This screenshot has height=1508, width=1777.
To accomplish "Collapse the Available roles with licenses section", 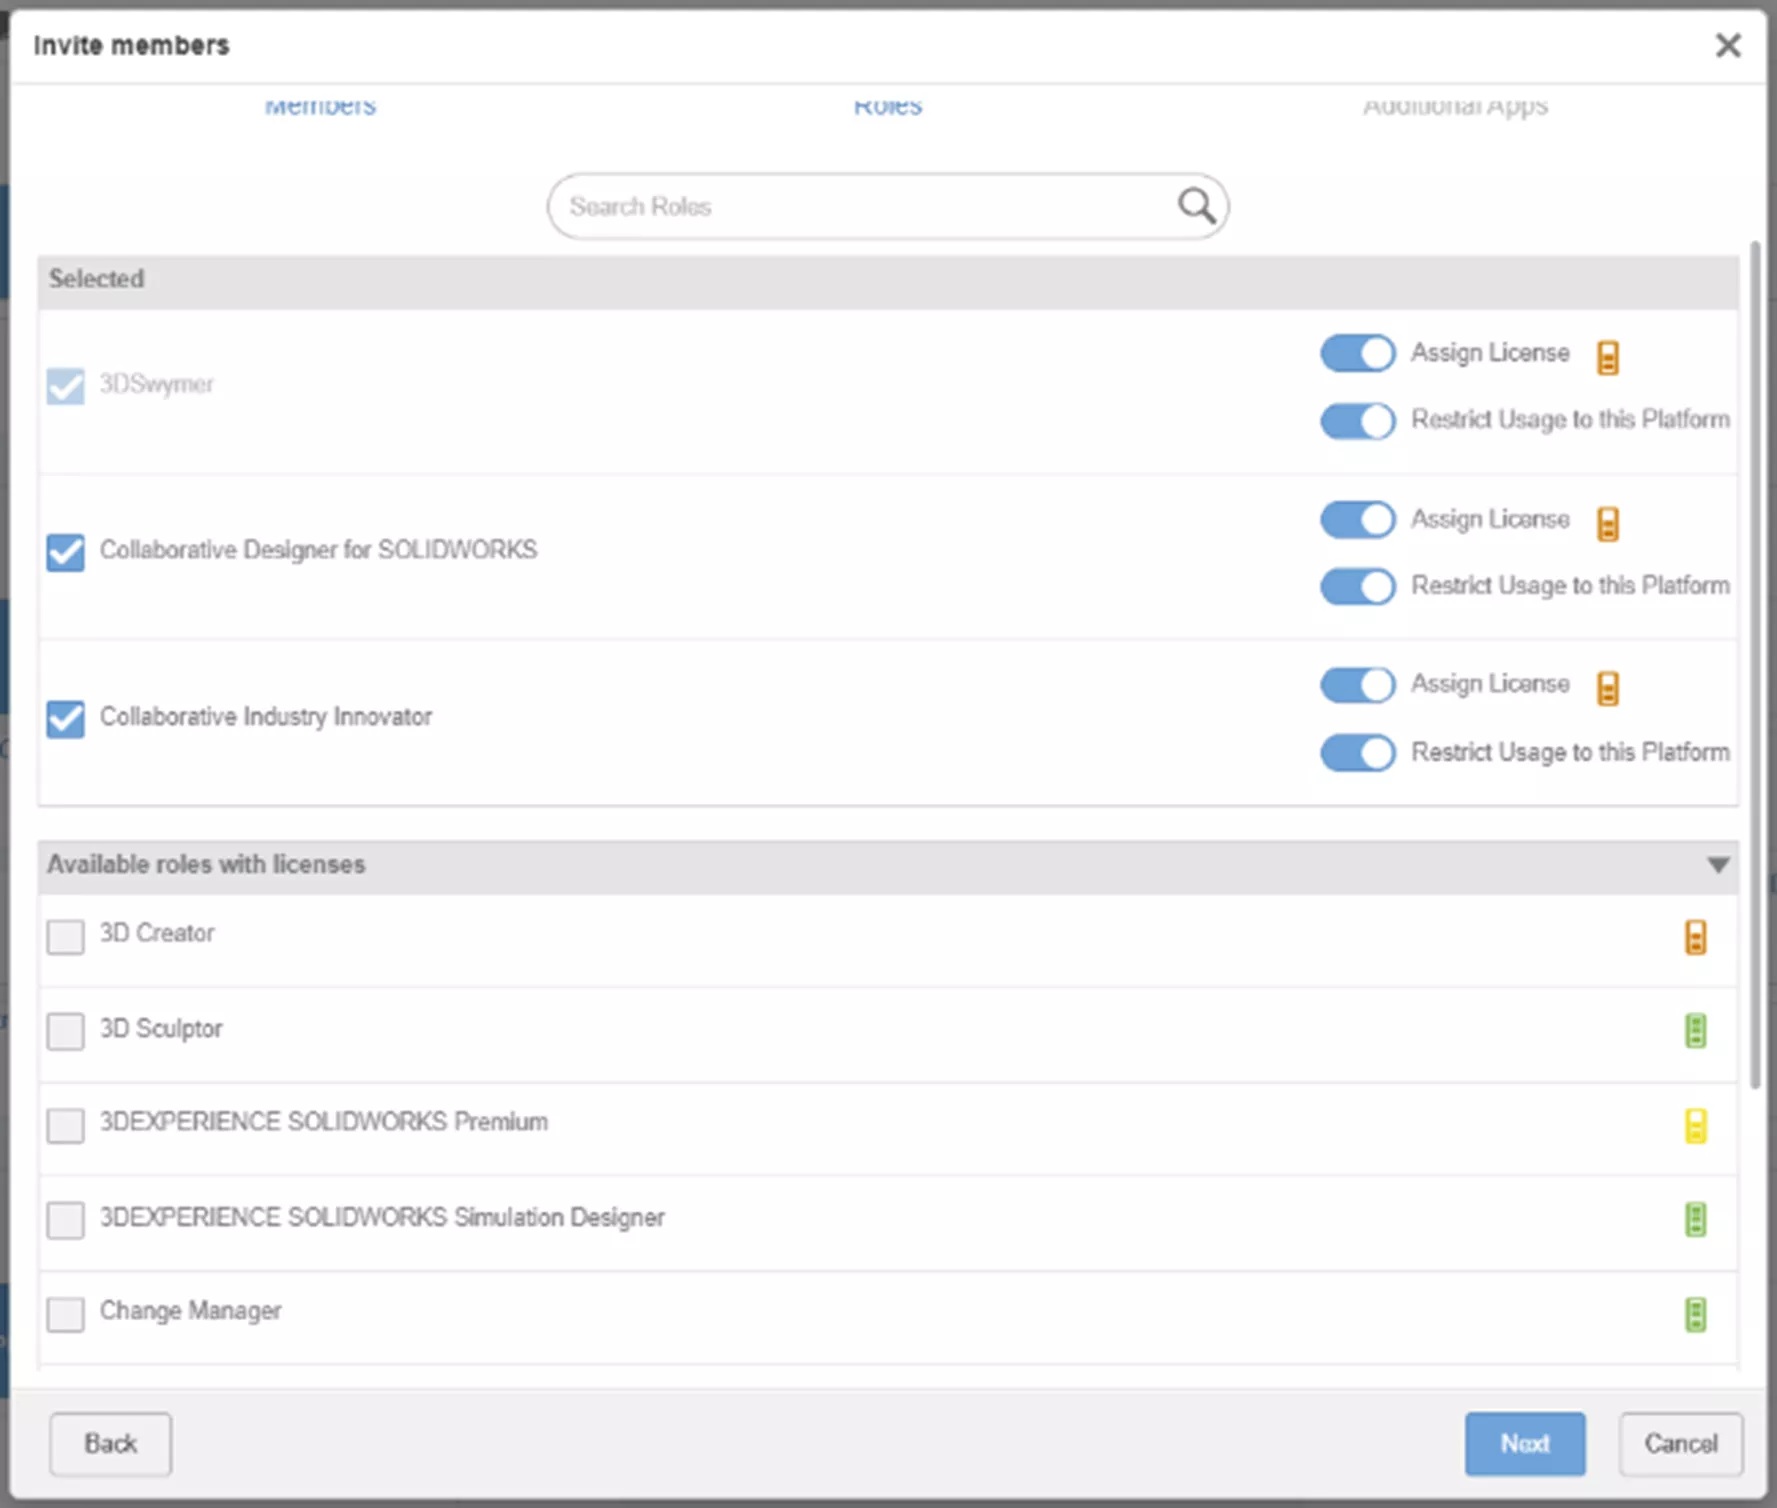I will pyautogui.click(x=1717, y=865).
